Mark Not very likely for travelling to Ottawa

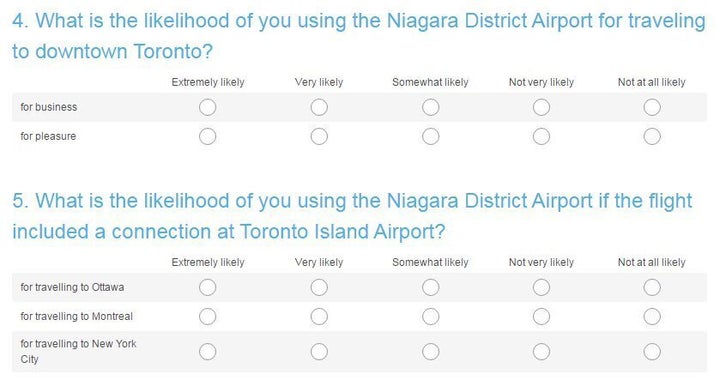coord(541,287)
